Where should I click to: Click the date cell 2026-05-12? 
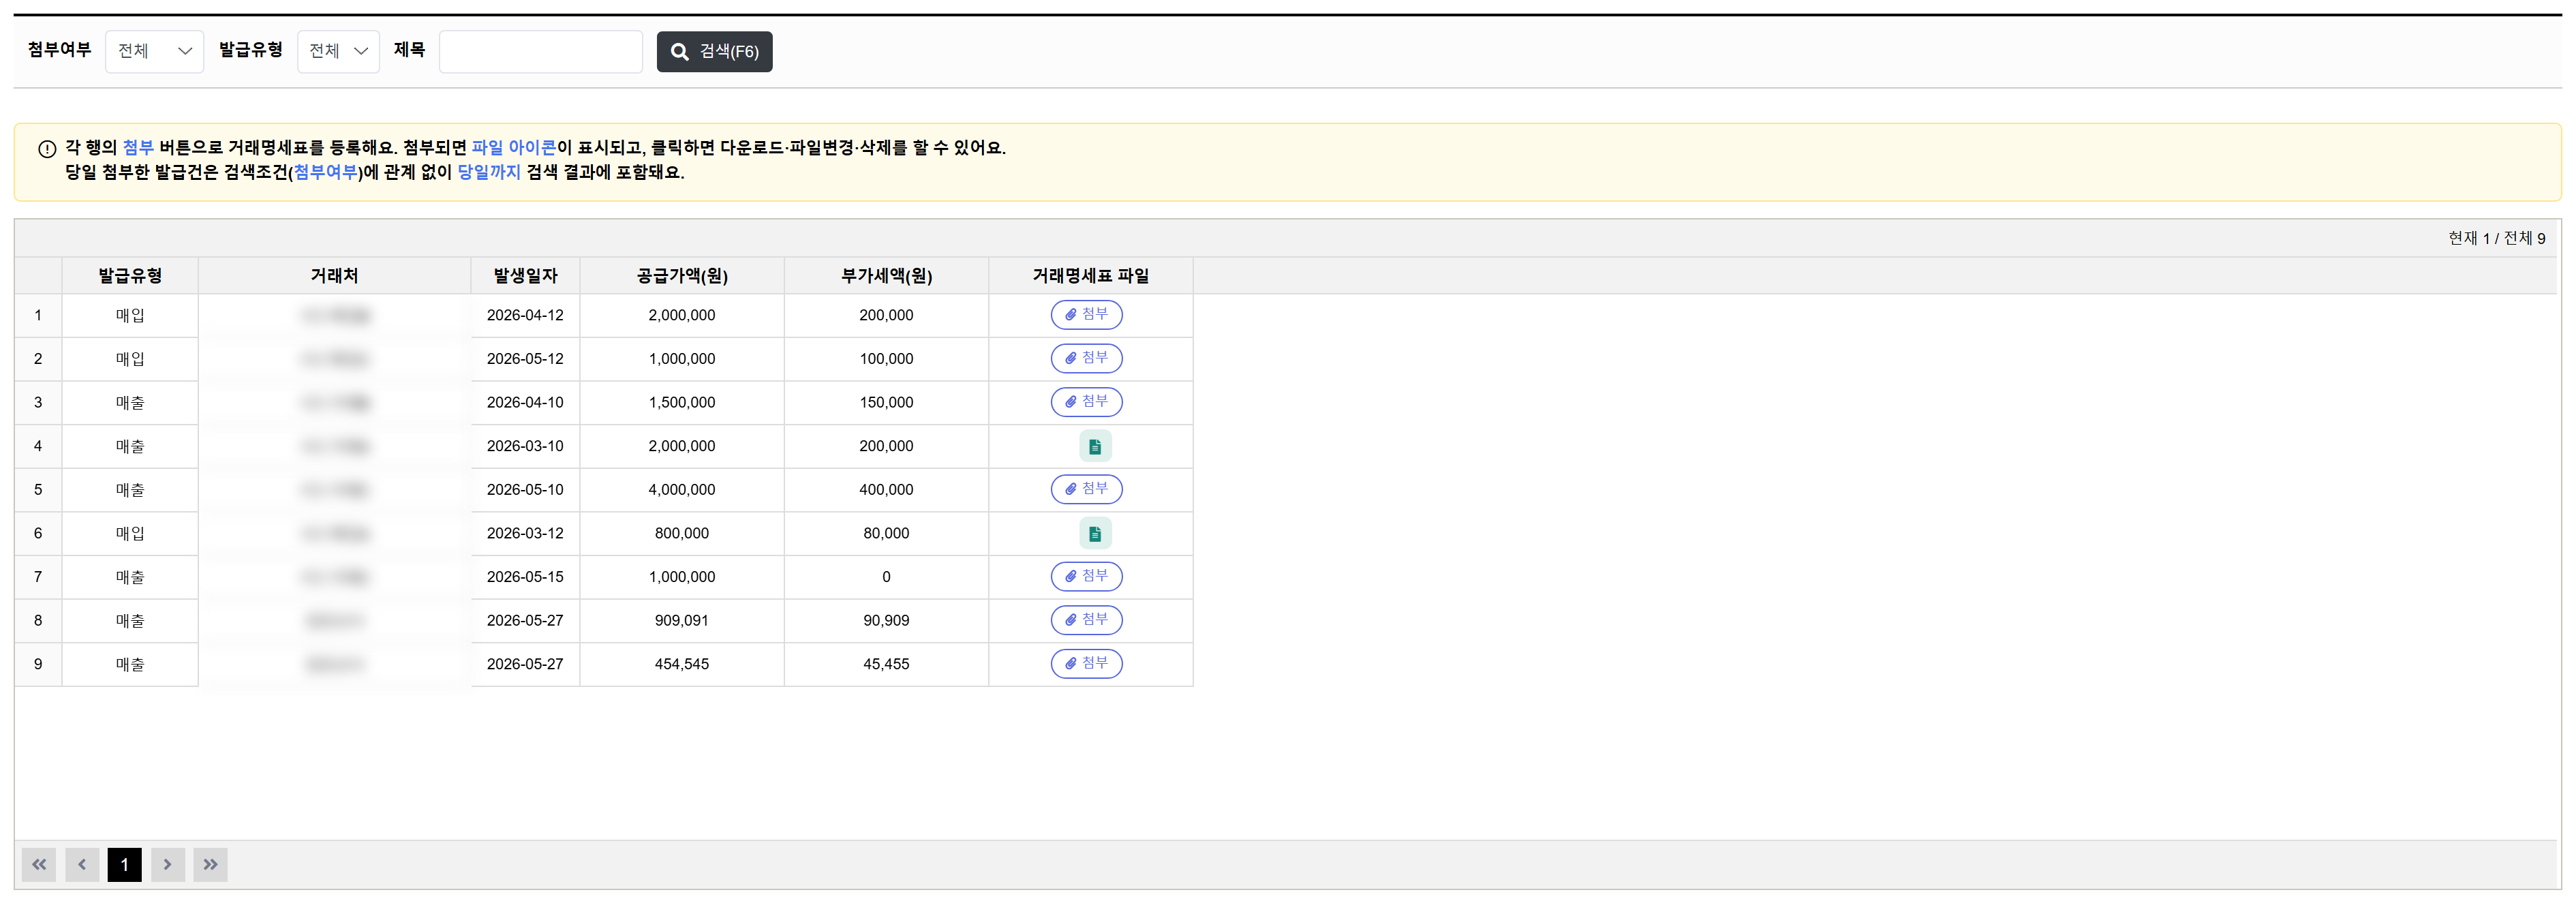(x=525, y=358)
